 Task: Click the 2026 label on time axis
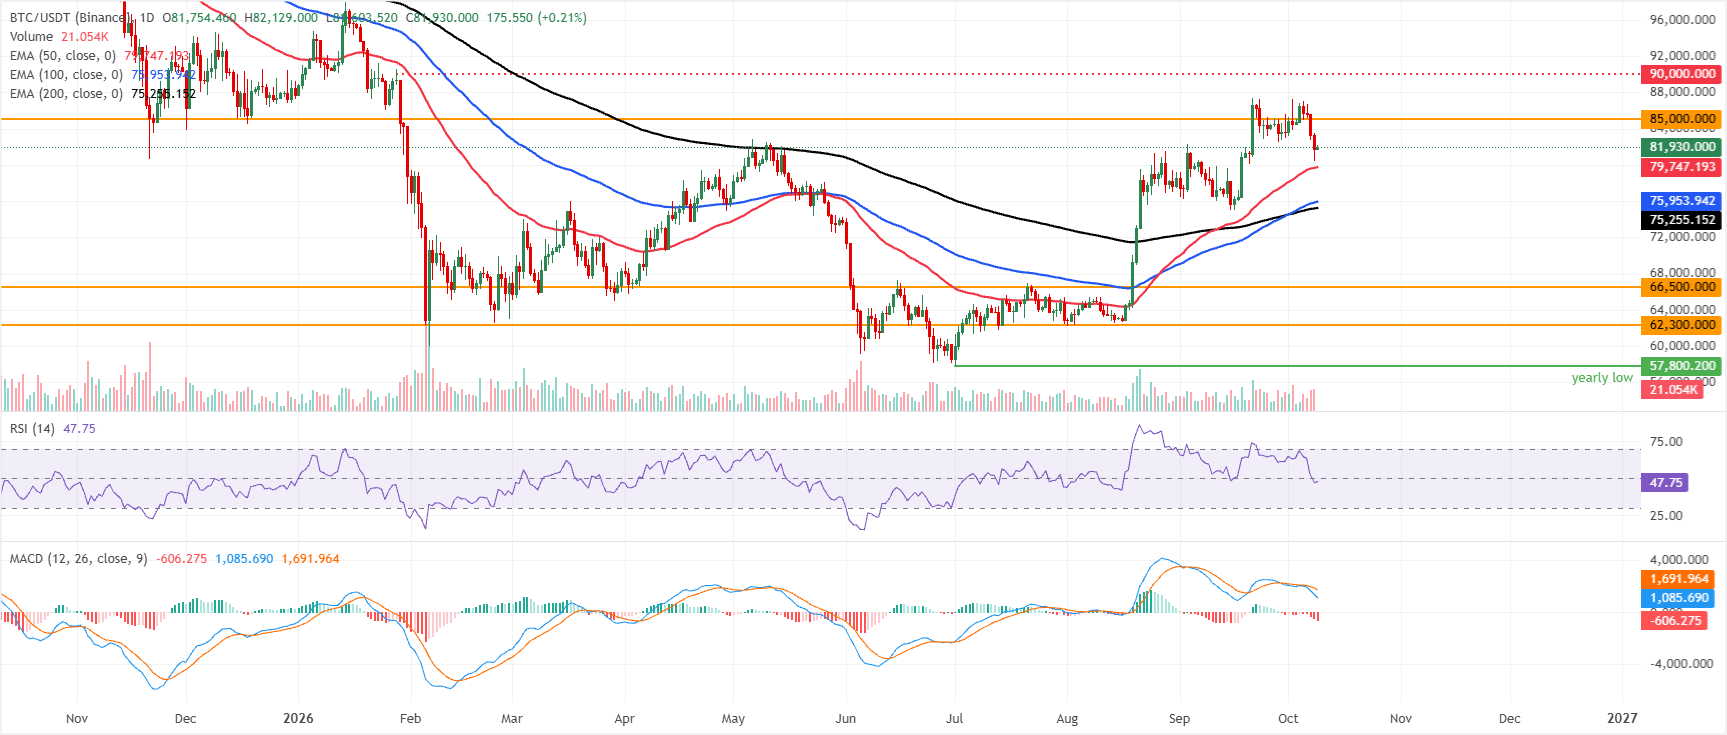coord(298,718)
